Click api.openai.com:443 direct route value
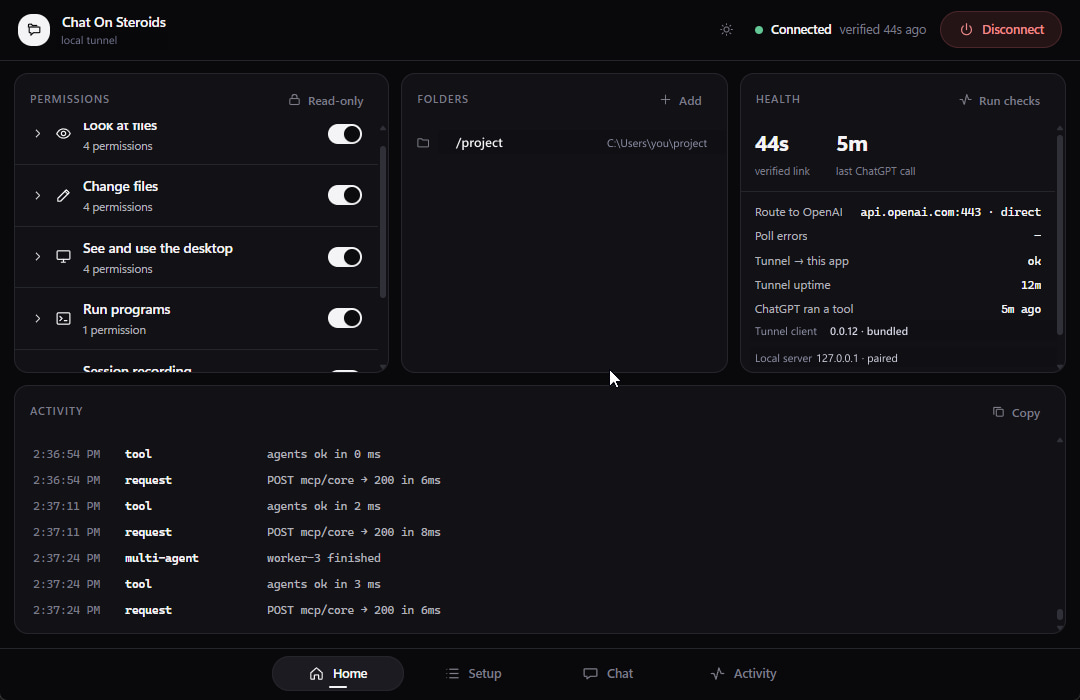Viewport: 1080px width, 700px height. point(951,212)
